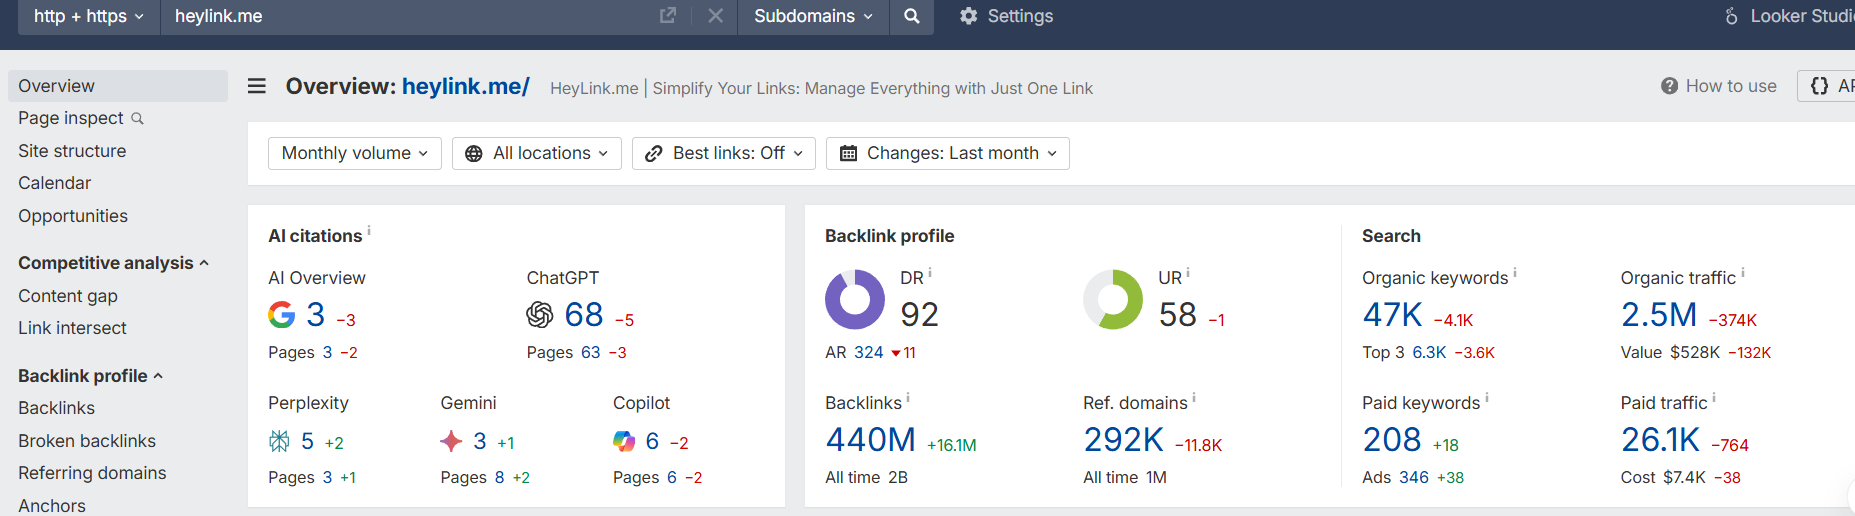Open the Looker Studio integration

[x=1788, y=16]
